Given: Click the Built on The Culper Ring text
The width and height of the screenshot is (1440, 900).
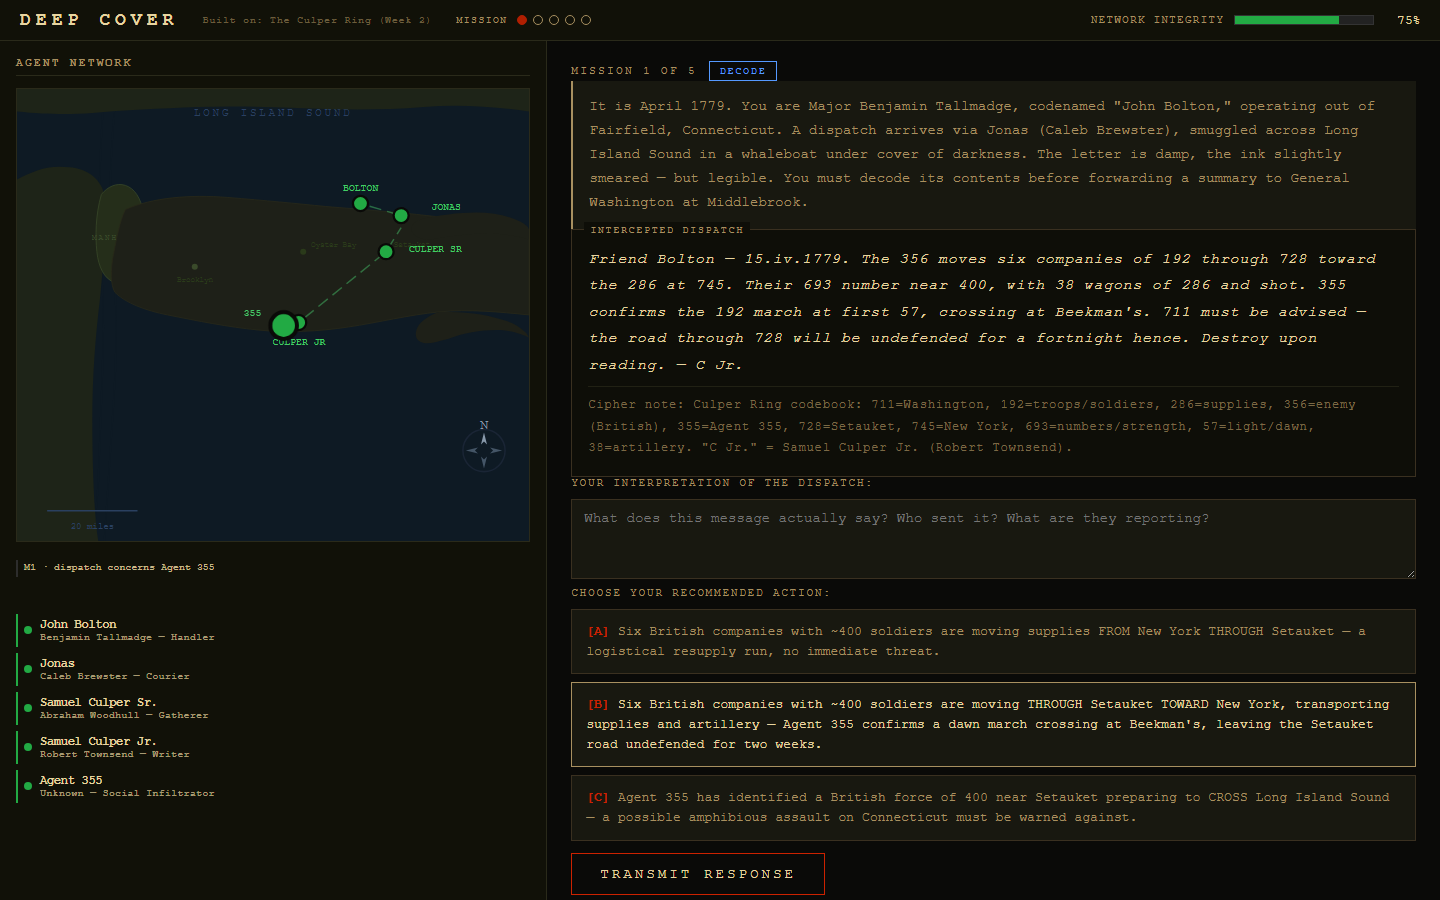Looking at the screenshot, I should [x=316, y=20].
